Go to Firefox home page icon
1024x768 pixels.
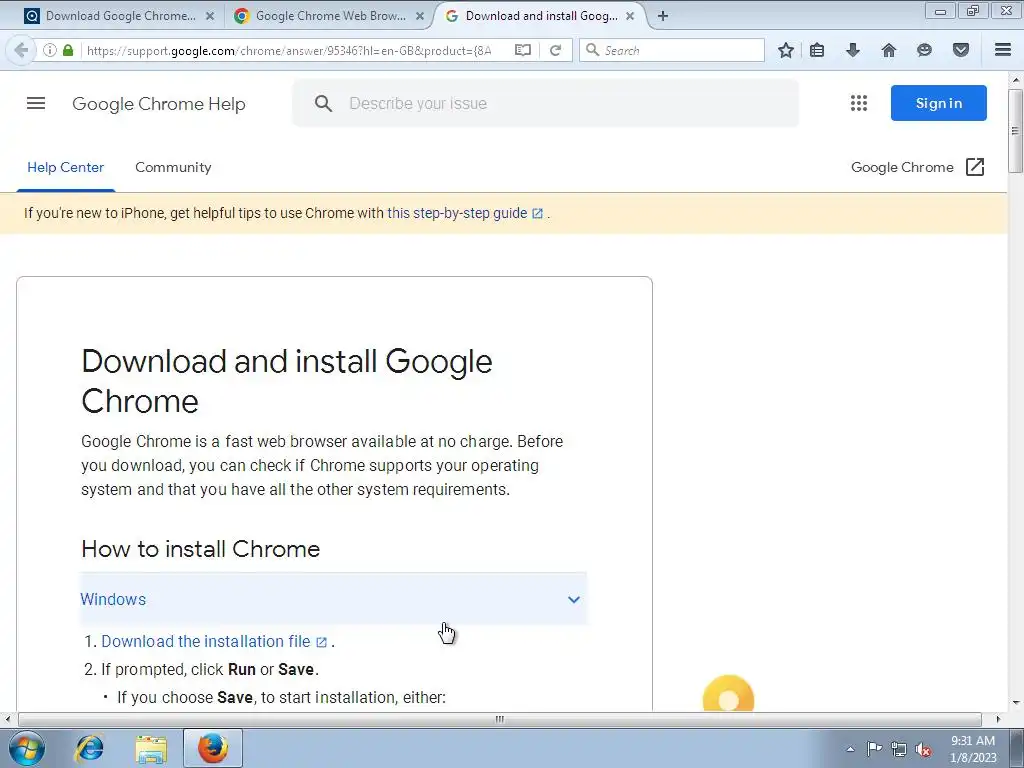[x=889, y=50]
